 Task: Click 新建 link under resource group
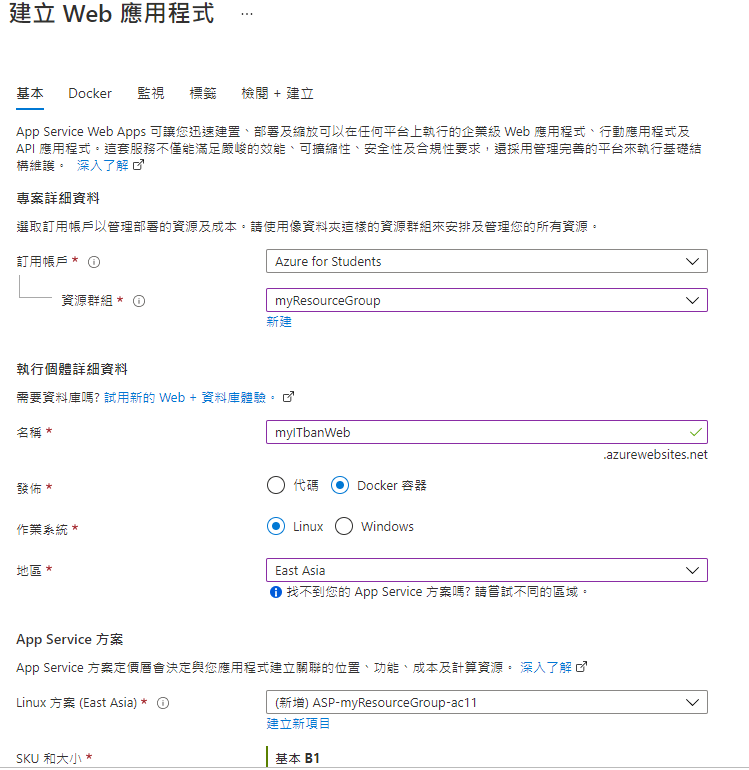pyautogui.click(x=279, y=322)
